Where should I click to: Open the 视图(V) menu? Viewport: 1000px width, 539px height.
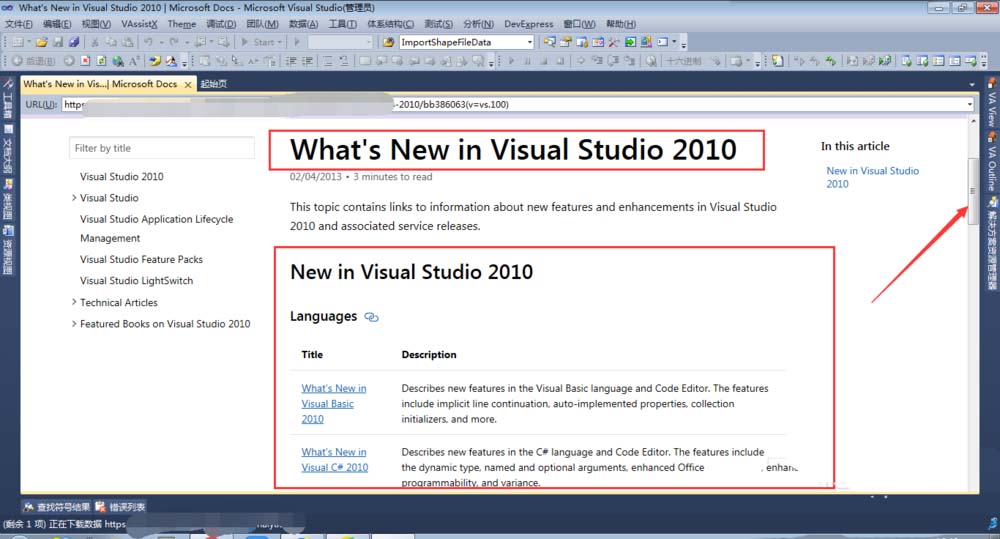(96, 24)
